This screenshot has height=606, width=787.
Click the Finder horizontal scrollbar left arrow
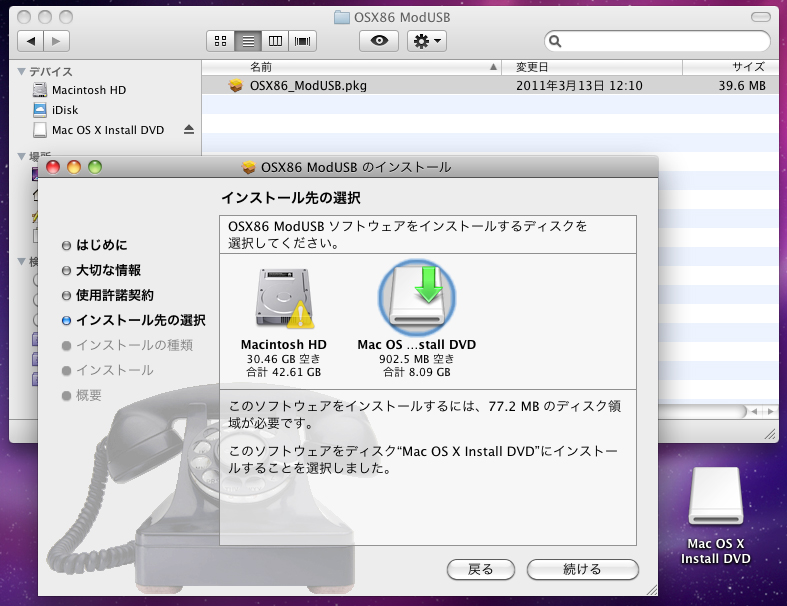click(x=754, y=411)
